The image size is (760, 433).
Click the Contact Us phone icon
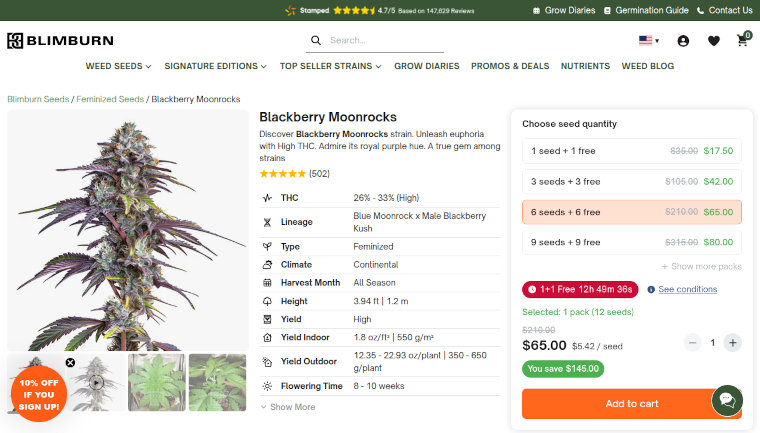[700, 11]
